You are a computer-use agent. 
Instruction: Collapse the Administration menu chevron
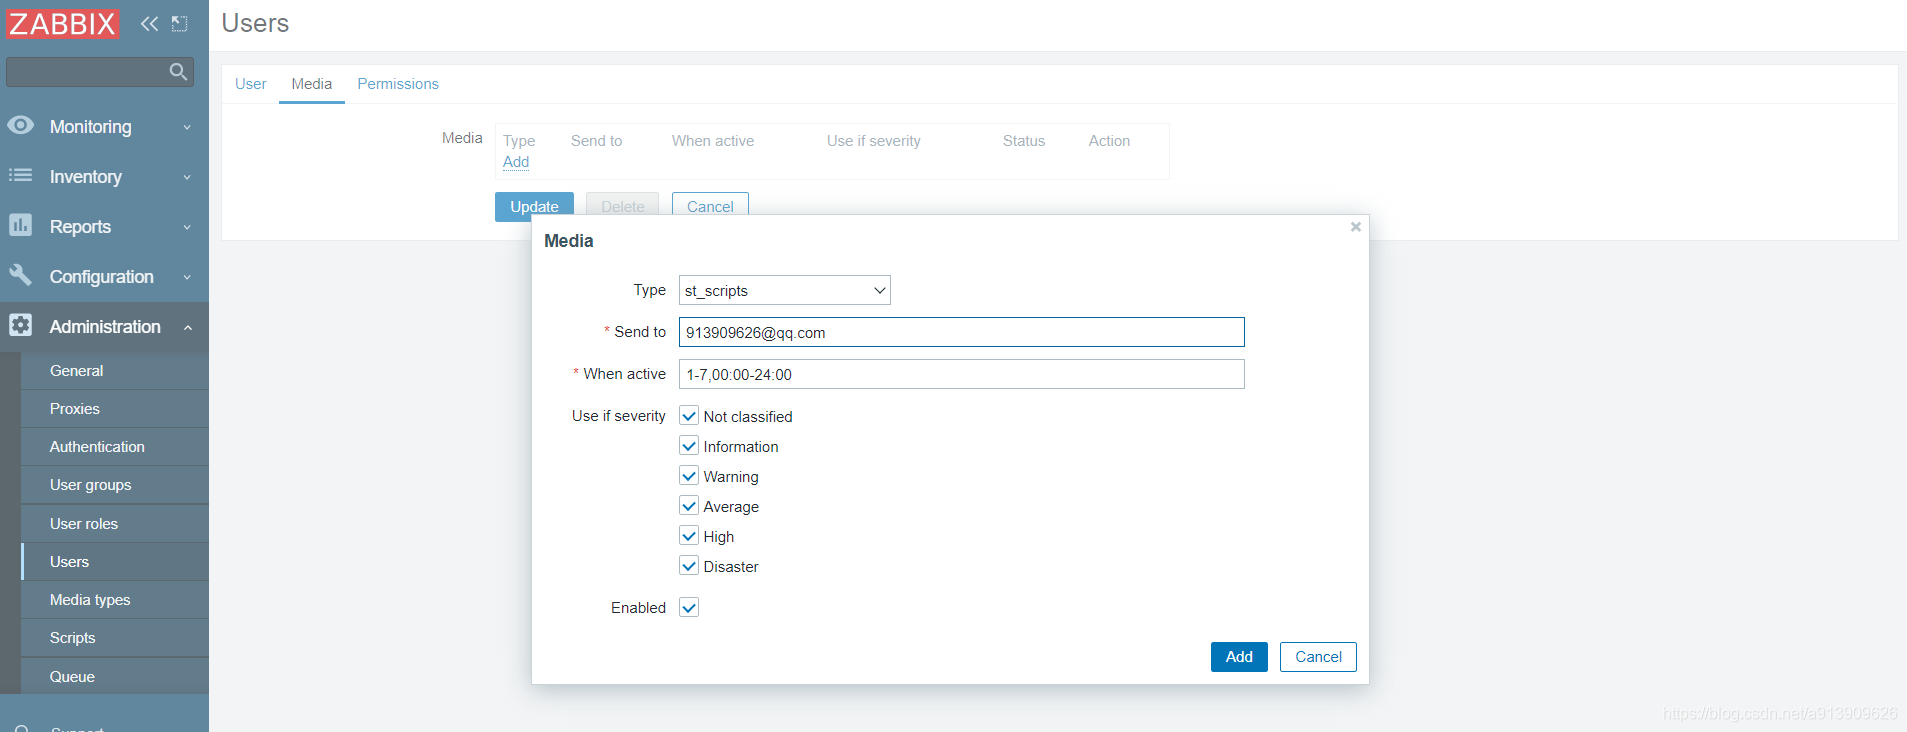tap(187, 327)
